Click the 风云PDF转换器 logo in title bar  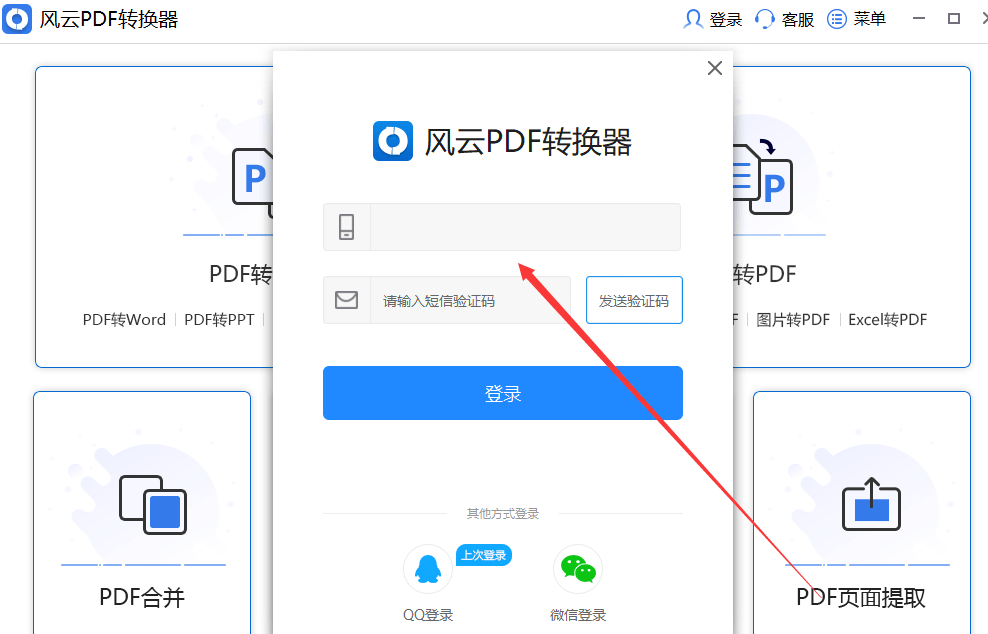16,19
